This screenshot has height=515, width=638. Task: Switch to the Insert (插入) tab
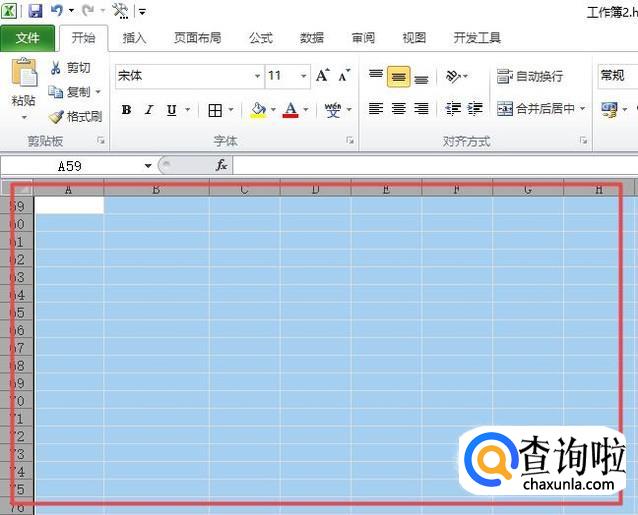click(x=134, y=38)
